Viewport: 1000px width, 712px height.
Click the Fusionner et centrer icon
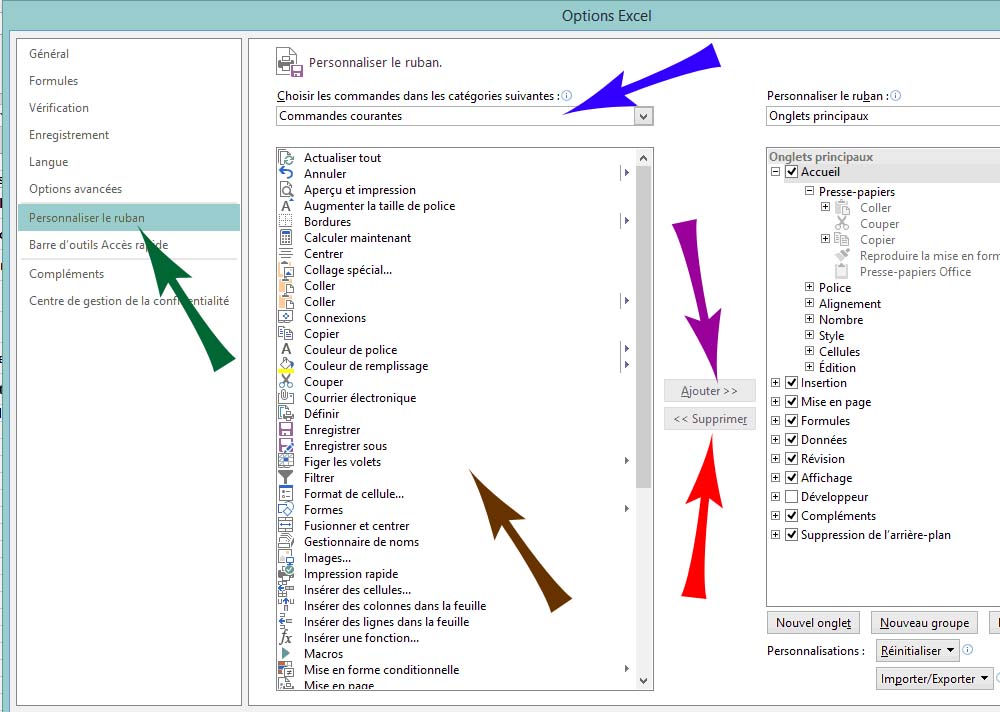286,526
